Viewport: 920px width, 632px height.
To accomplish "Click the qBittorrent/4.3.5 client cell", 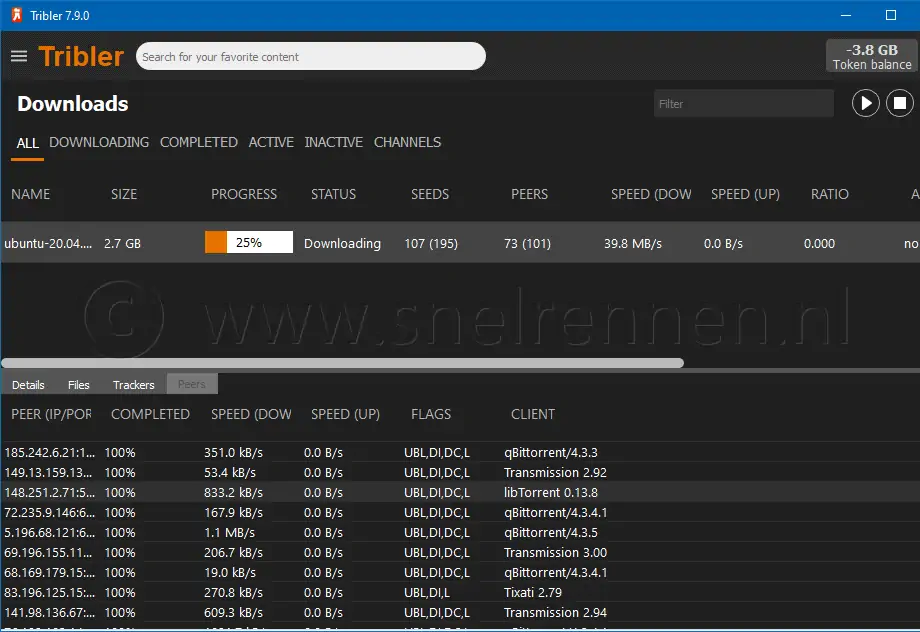I will pyautogui.click(x=550, y=532).
